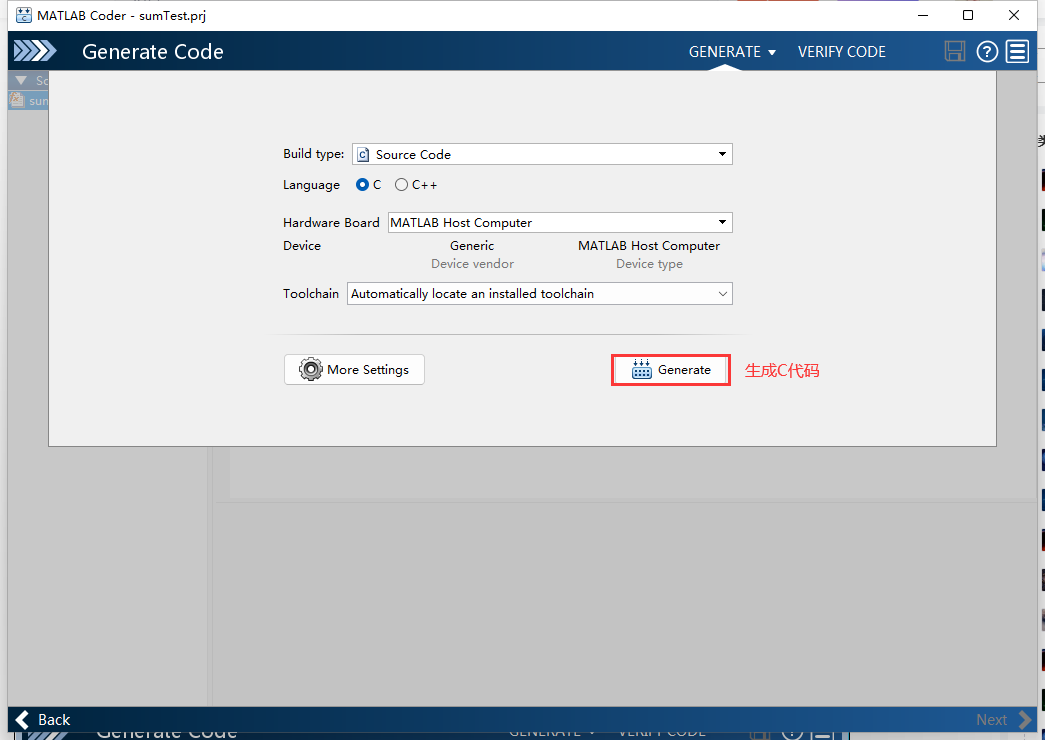Click the MATLAB Host Computer device type value
Image resolution: width=1045 pixels, height=740 pixels.
coord(648,245)
